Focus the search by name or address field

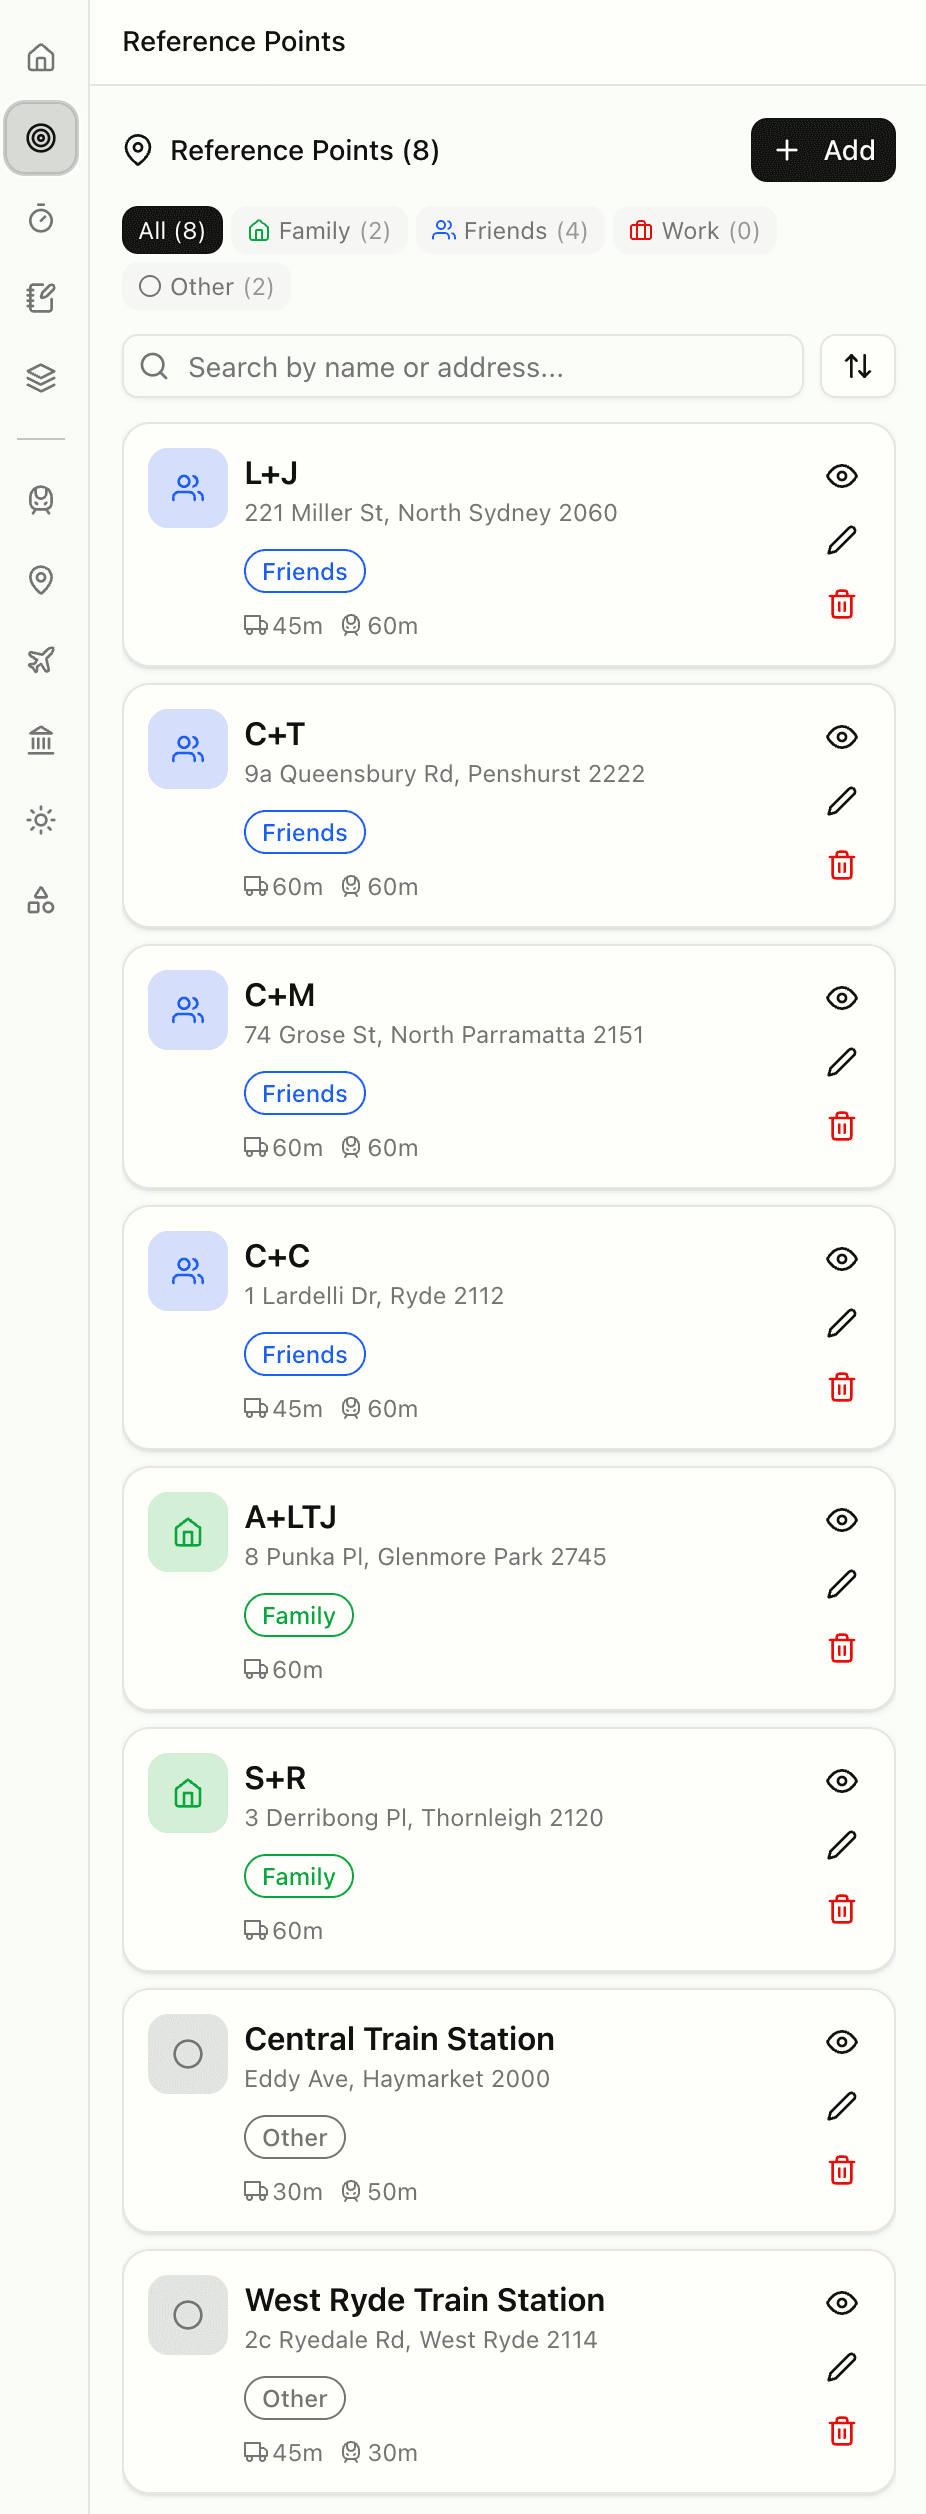click(463, 367)
